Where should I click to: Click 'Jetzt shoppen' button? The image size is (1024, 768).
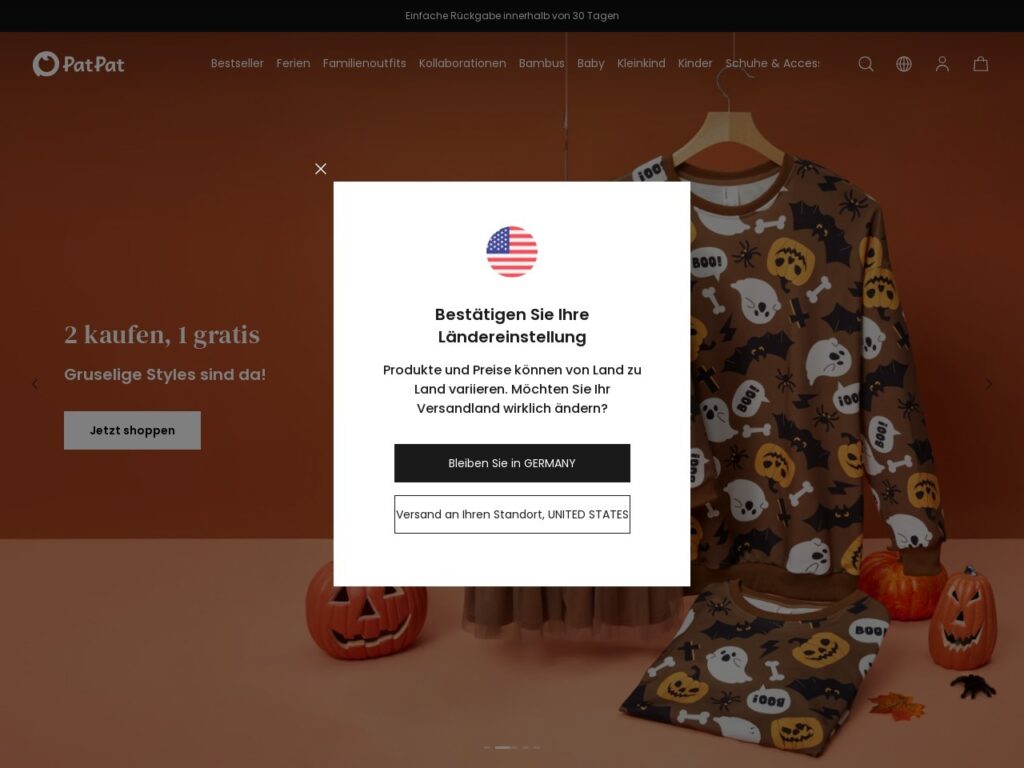[133, 430]
